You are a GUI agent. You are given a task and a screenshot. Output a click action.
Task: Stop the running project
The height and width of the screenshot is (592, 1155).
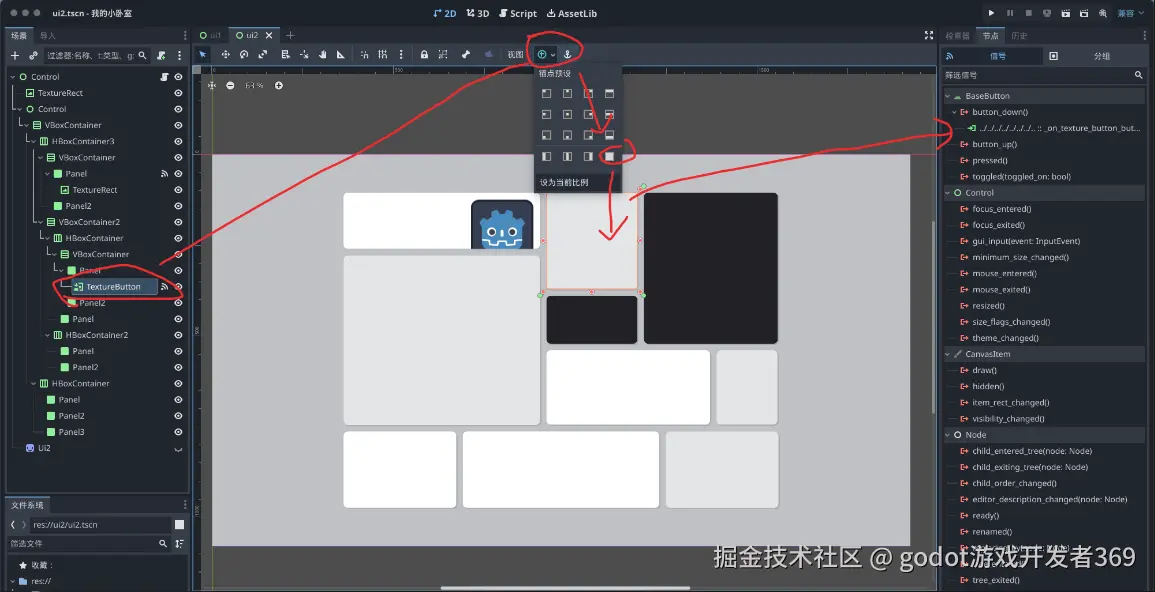[x=1028, y=13]
